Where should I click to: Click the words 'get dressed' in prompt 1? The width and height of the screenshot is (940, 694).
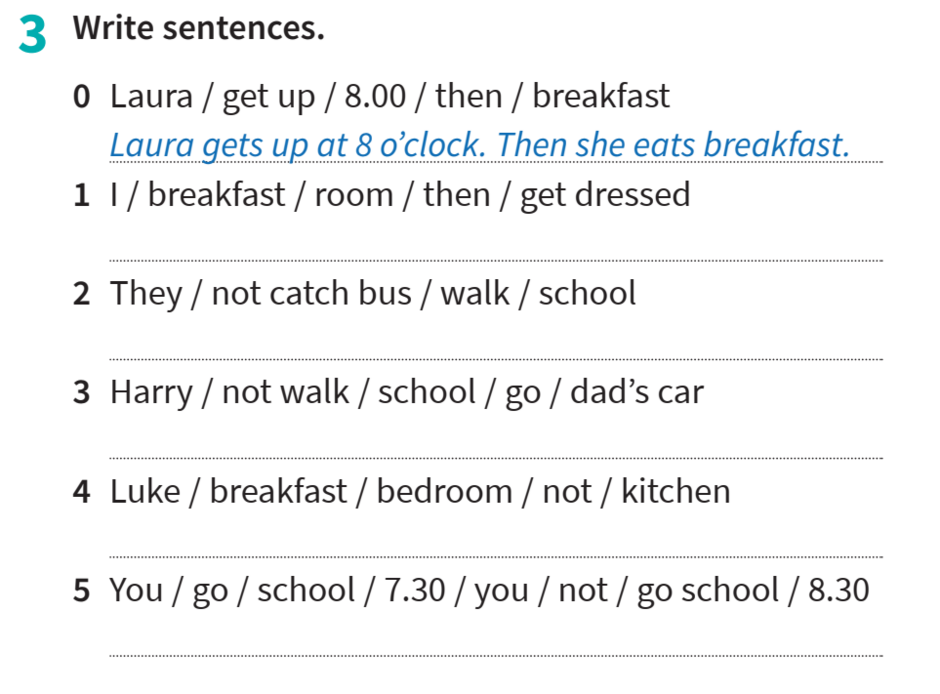605,197
